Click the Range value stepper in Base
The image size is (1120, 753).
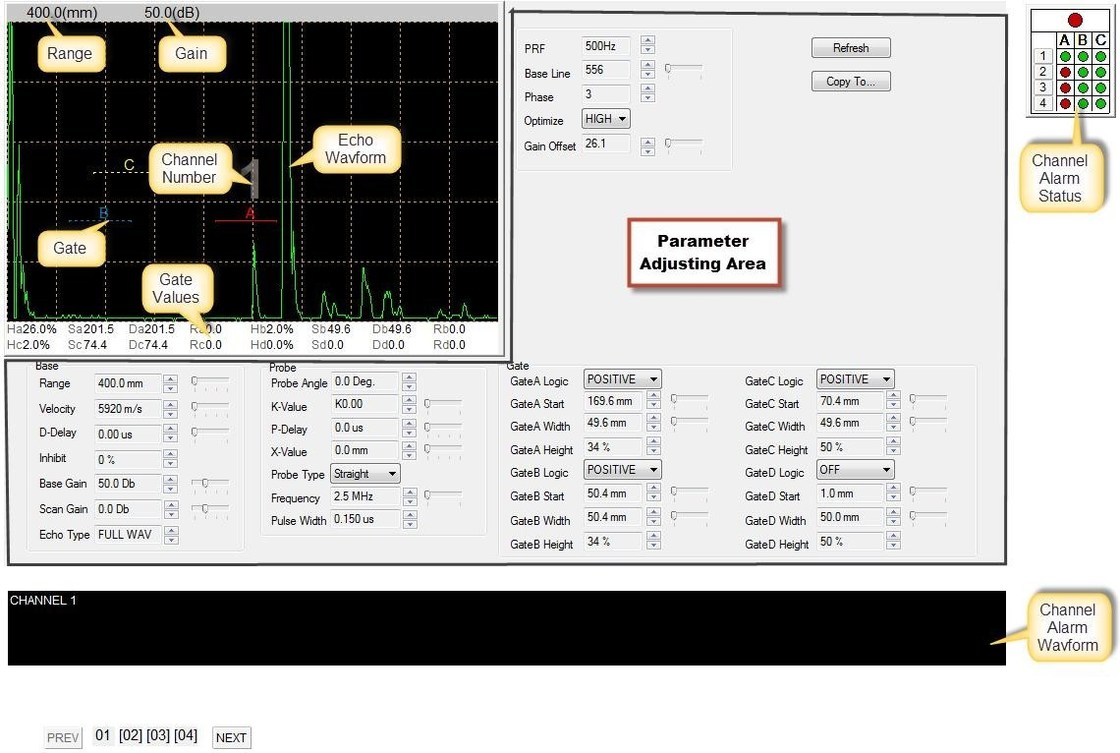click(x=171, y=383)
